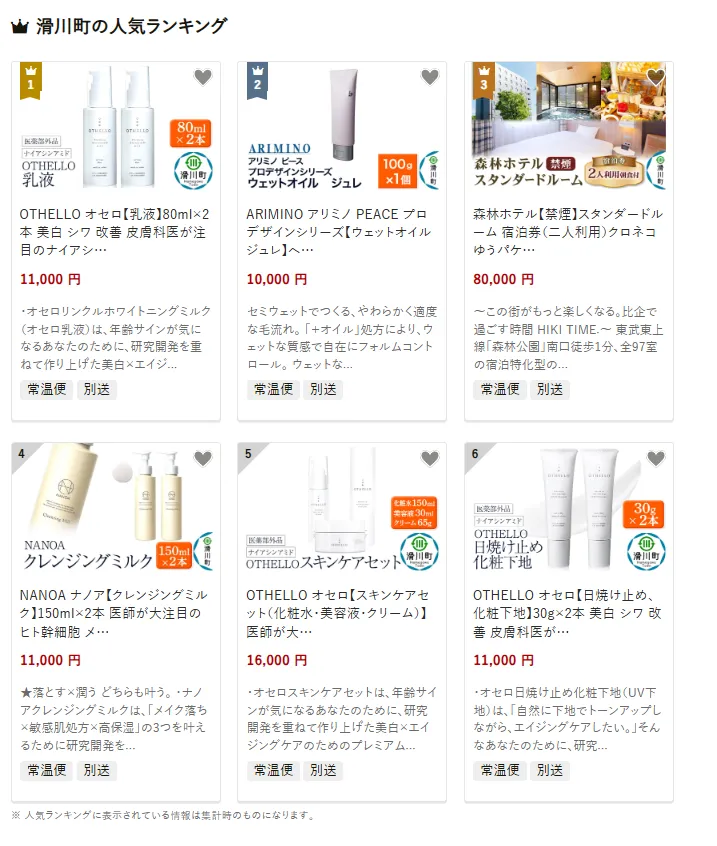The width and height of the screenshot is (717, 846).
Task: Toggle favorite heart on 森林ホテル card
Action: pos(656,77)
